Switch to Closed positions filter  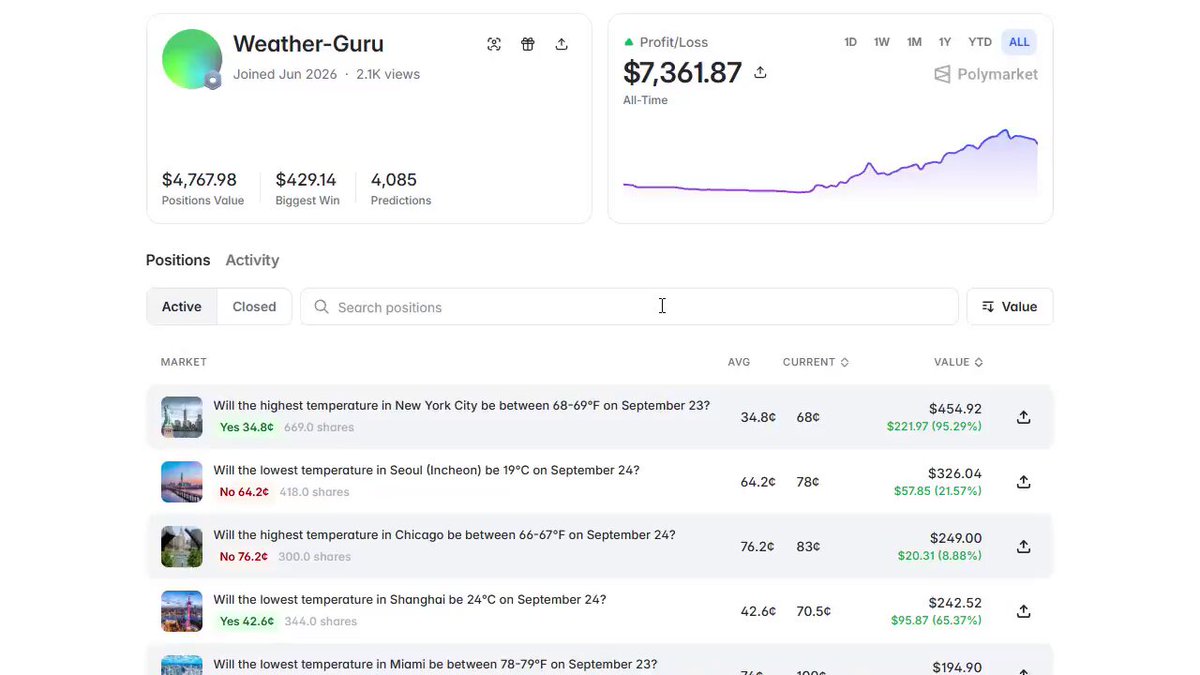tap(254, 307)
